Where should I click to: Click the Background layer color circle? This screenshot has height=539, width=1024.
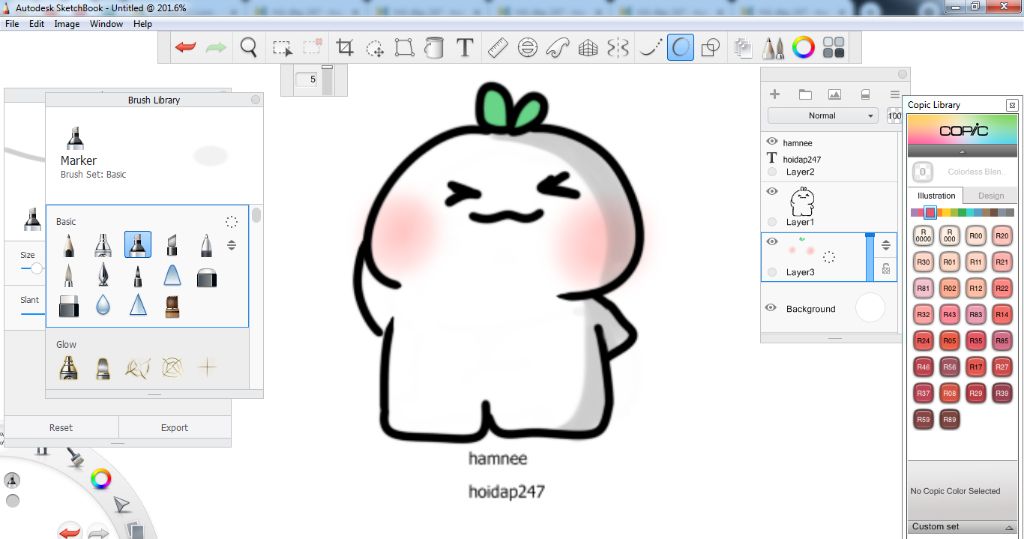870,307
